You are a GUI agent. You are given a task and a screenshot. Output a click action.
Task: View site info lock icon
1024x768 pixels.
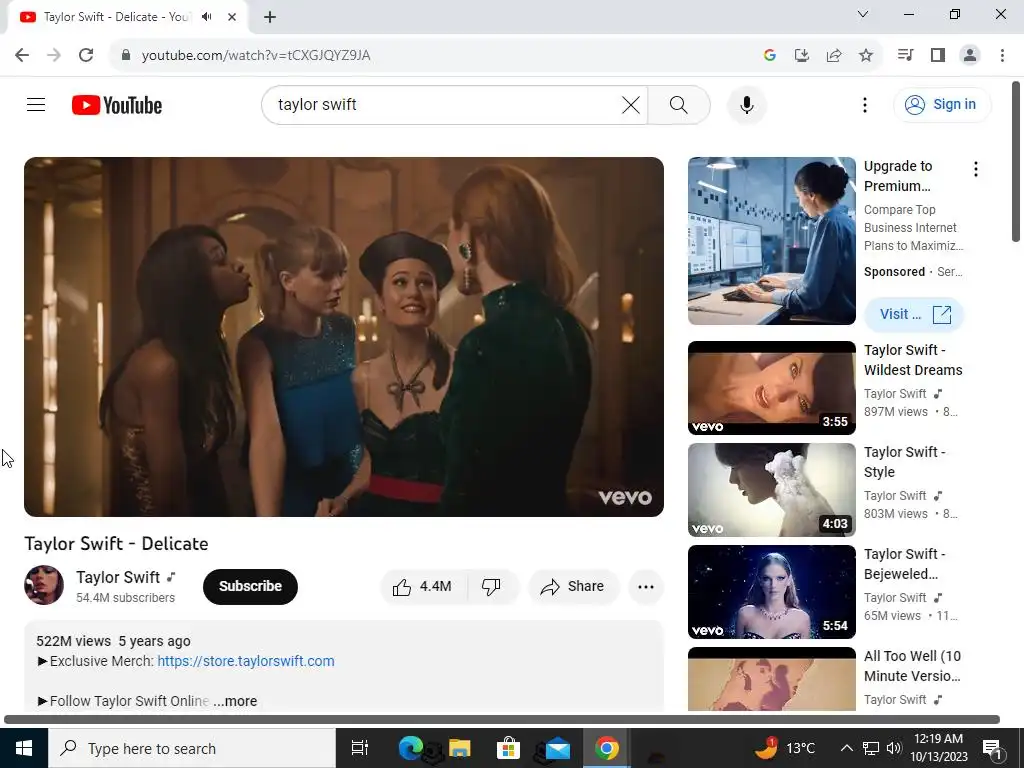click(x=126, y=55)
